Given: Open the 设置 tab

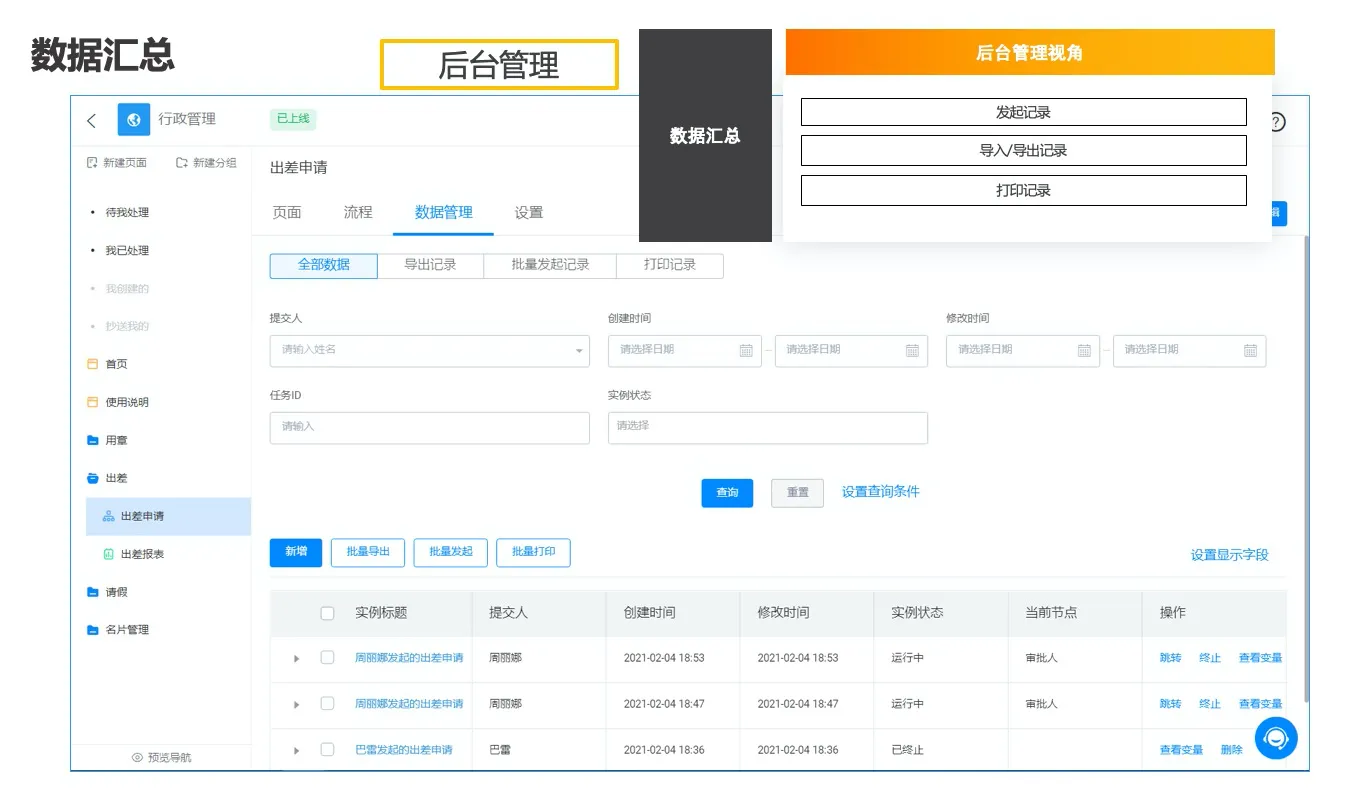Looking at the screenshot, I should click(x=529, y=212).
